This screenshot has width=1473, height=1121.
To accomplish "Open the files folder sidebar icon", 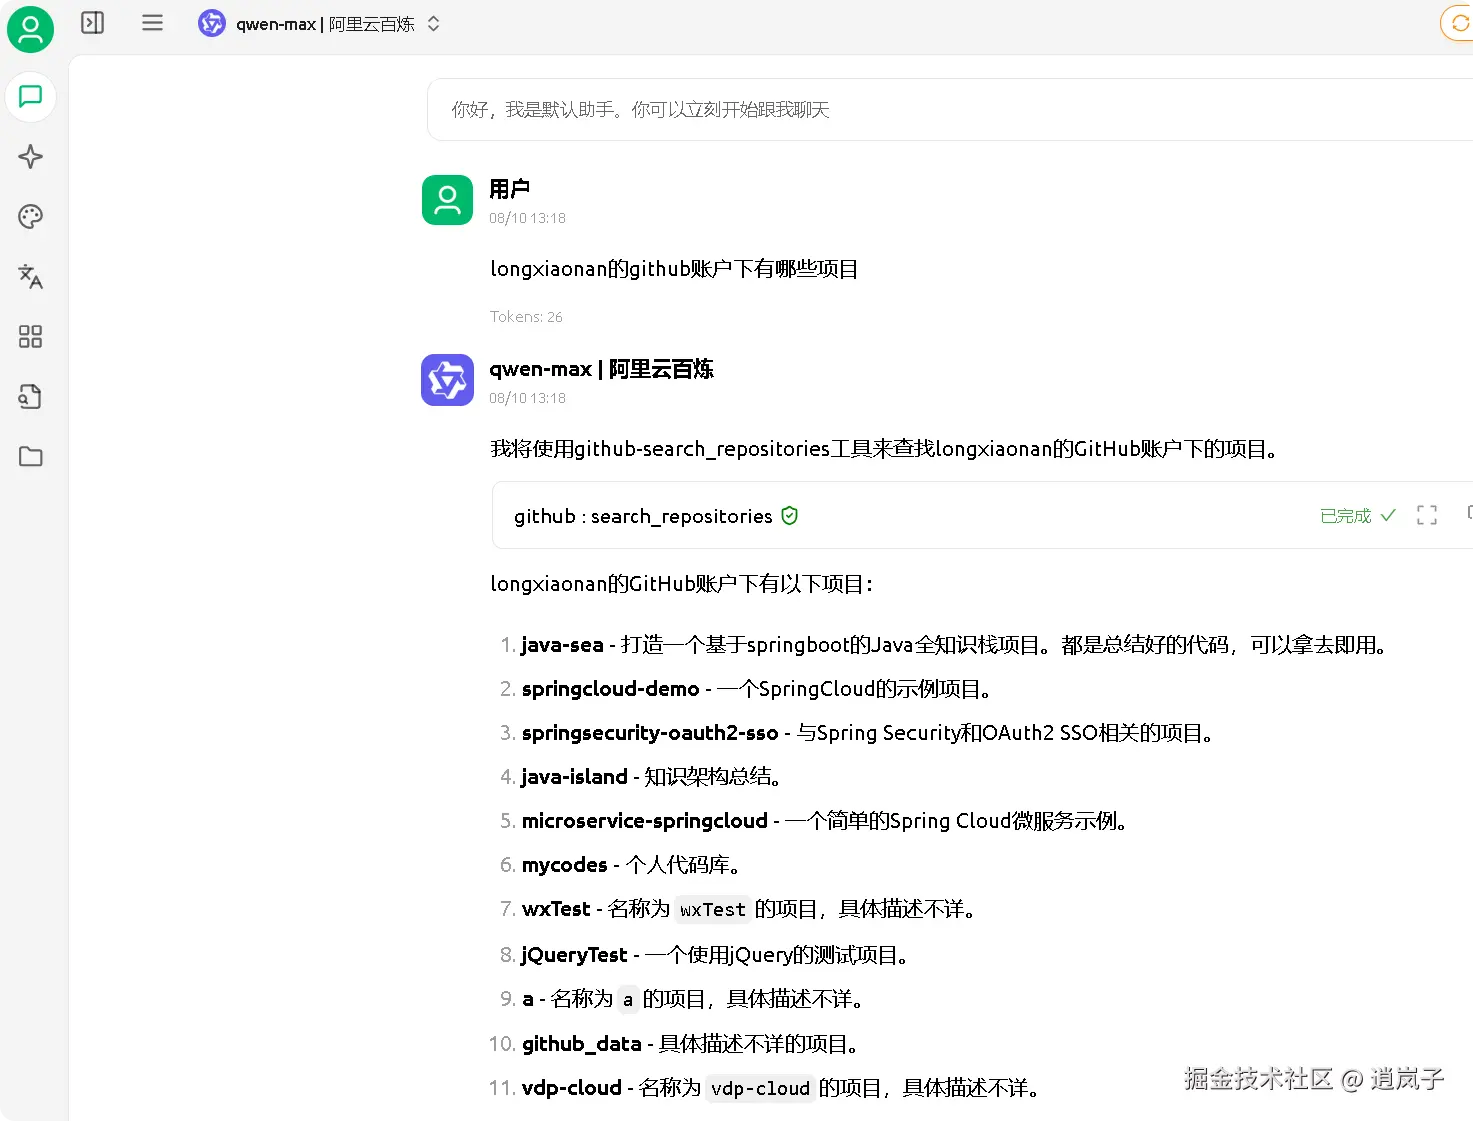I will pyautogui.click(x=31, y=457).
